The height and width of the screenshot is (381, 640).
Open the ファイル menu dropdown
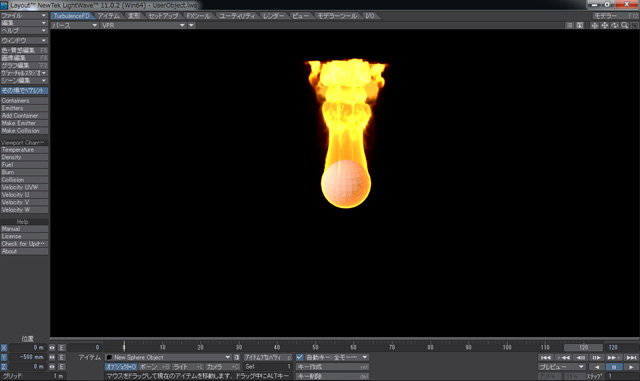pyautogui.click(x=24, y=16)
